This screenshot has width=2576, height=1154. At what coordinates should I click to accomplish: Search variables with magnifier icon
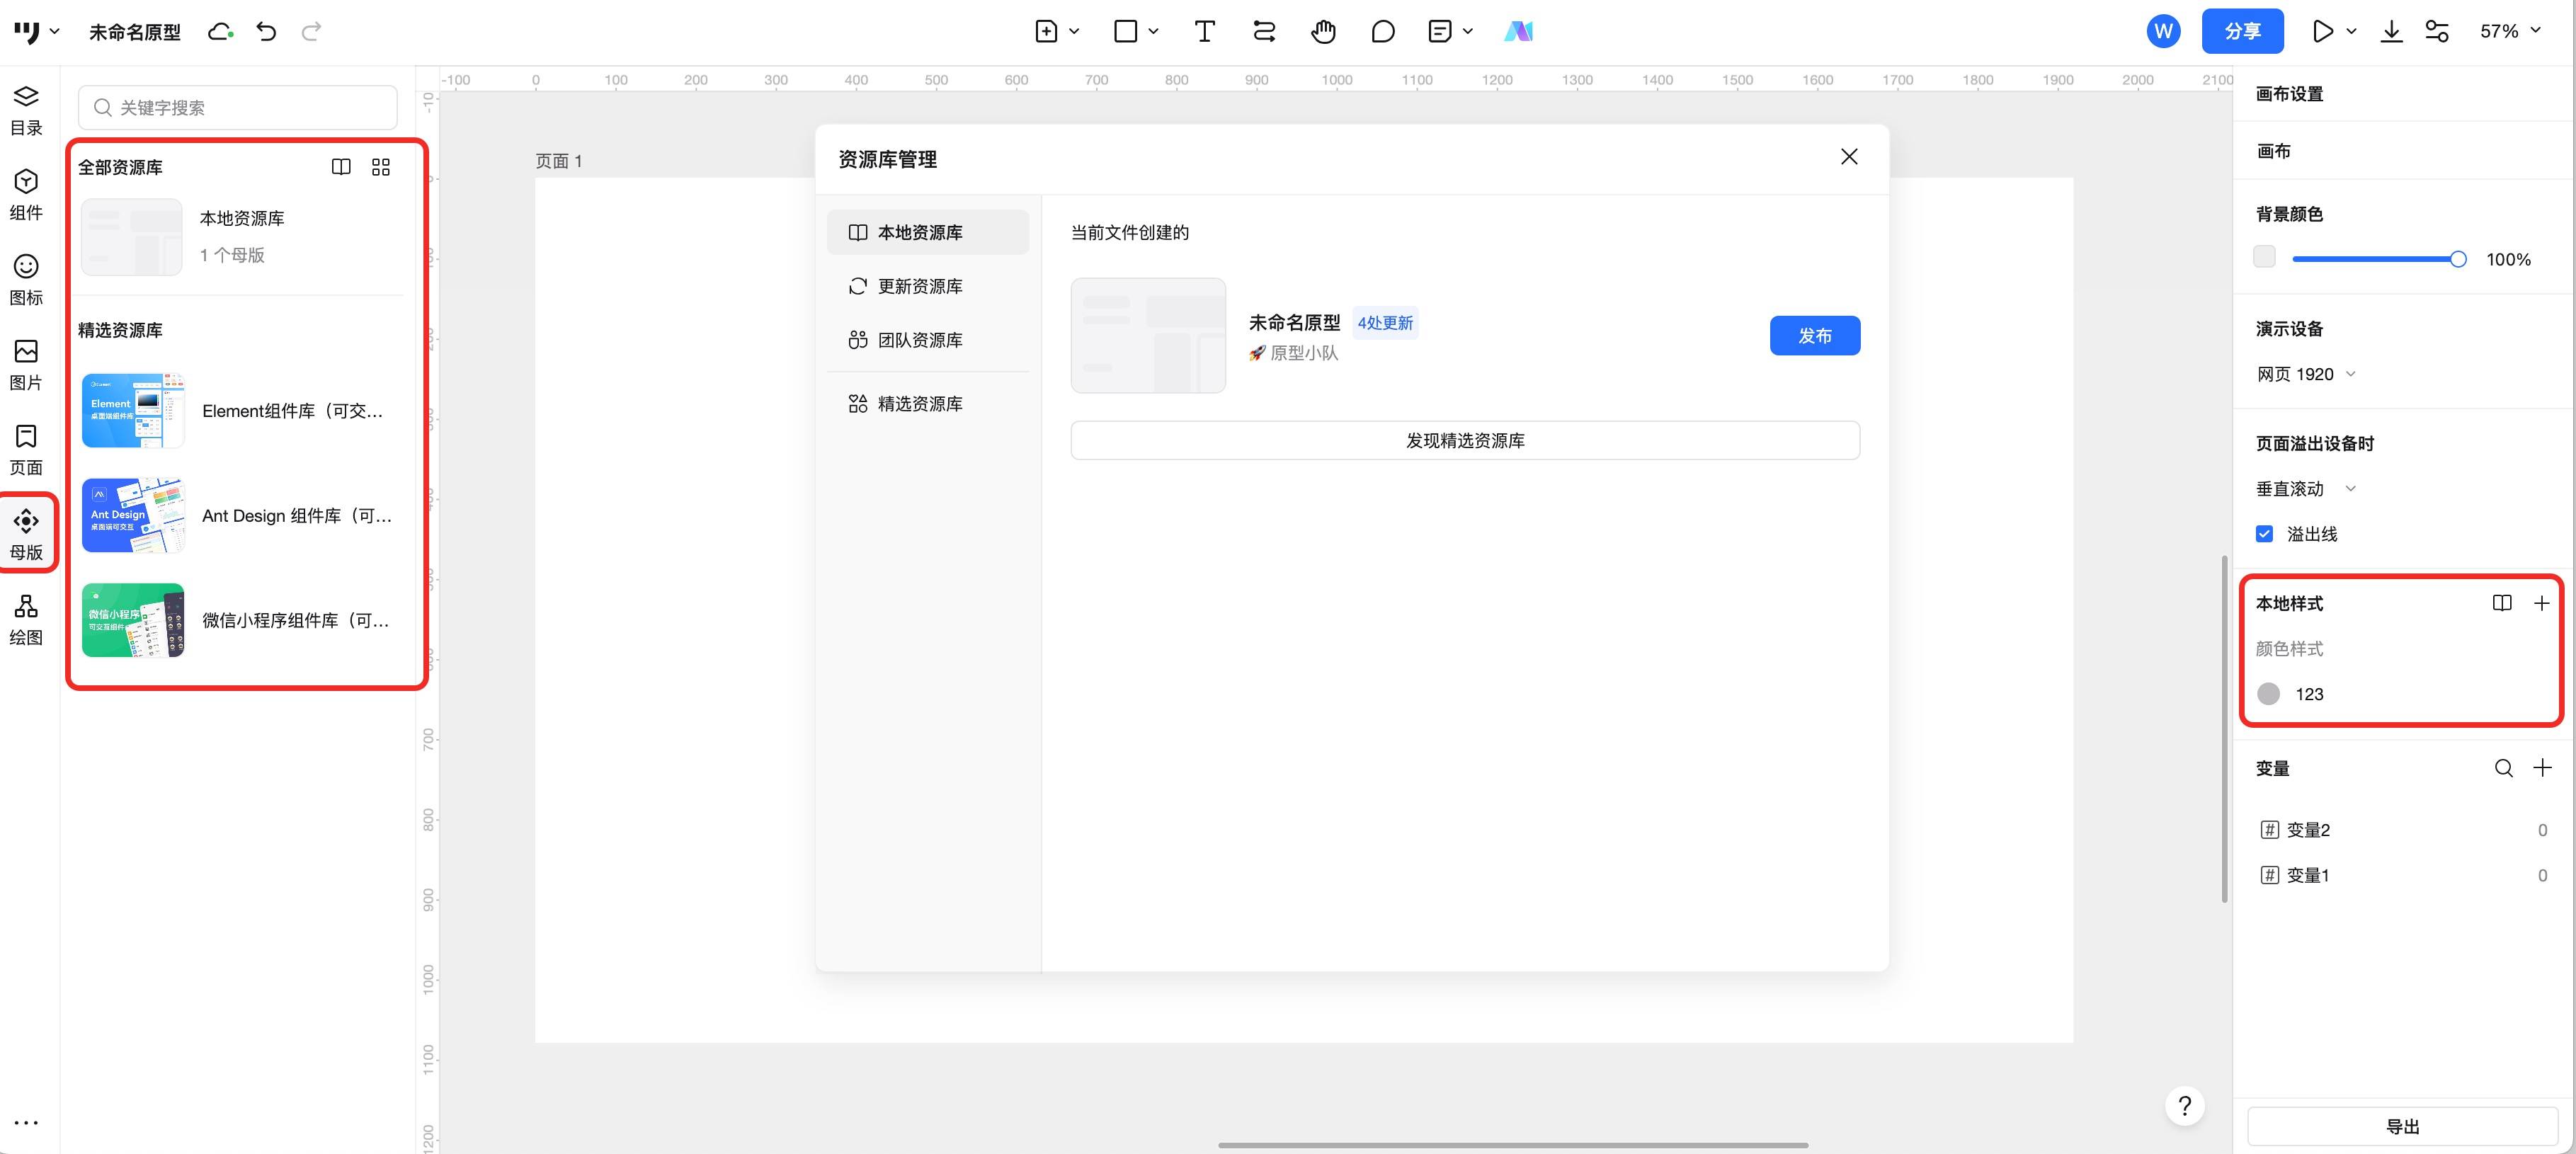click(x=2503, y=768)
